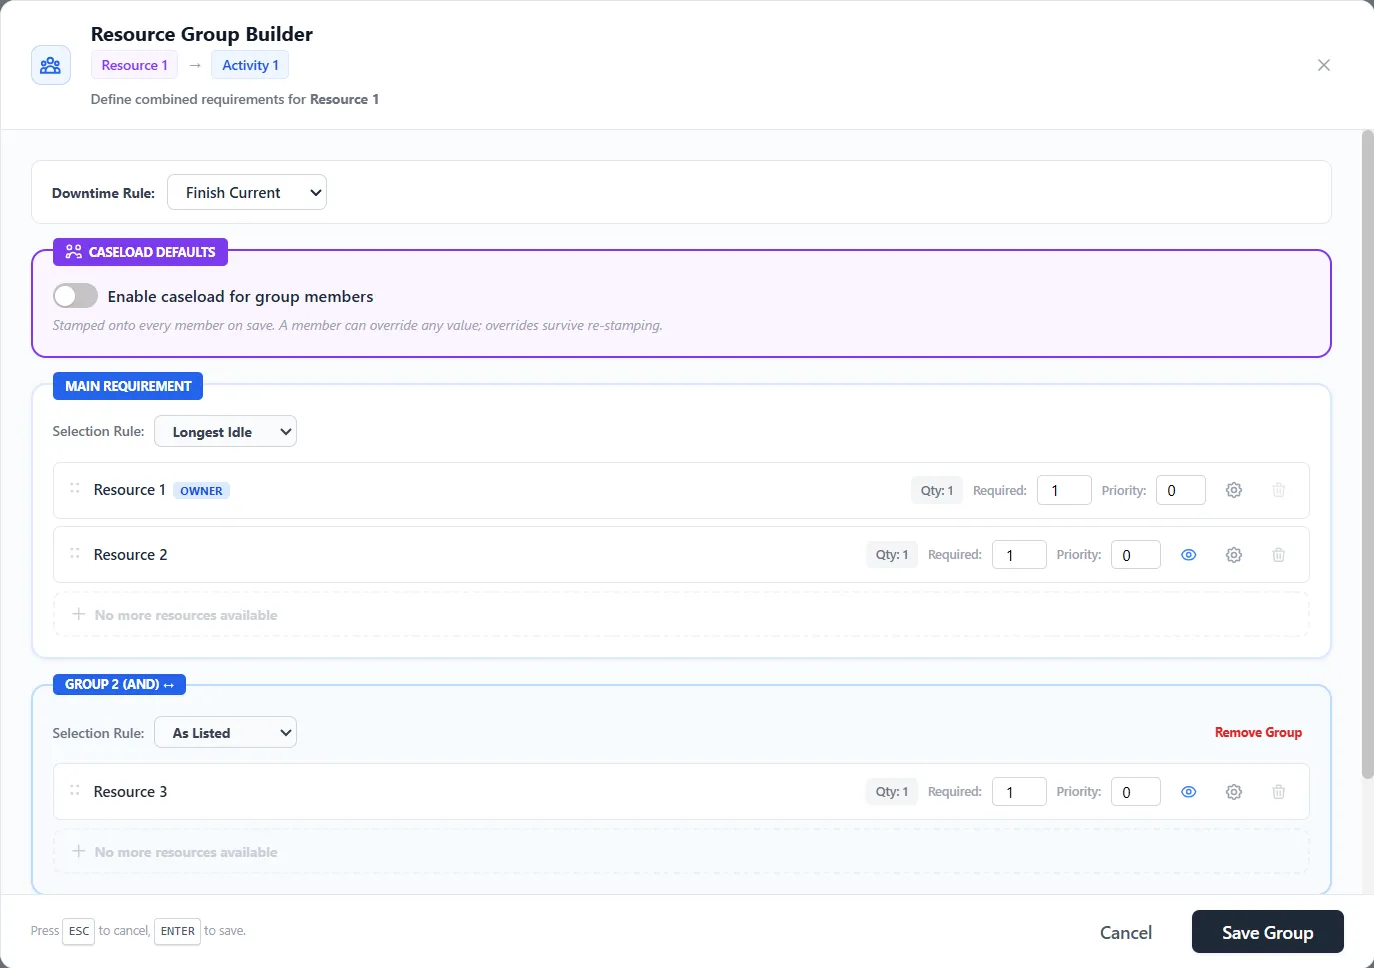Screen dimensions: 1374x968
Task: Click the CASELOAD DEFAULTS label
Action: point(141,252)
